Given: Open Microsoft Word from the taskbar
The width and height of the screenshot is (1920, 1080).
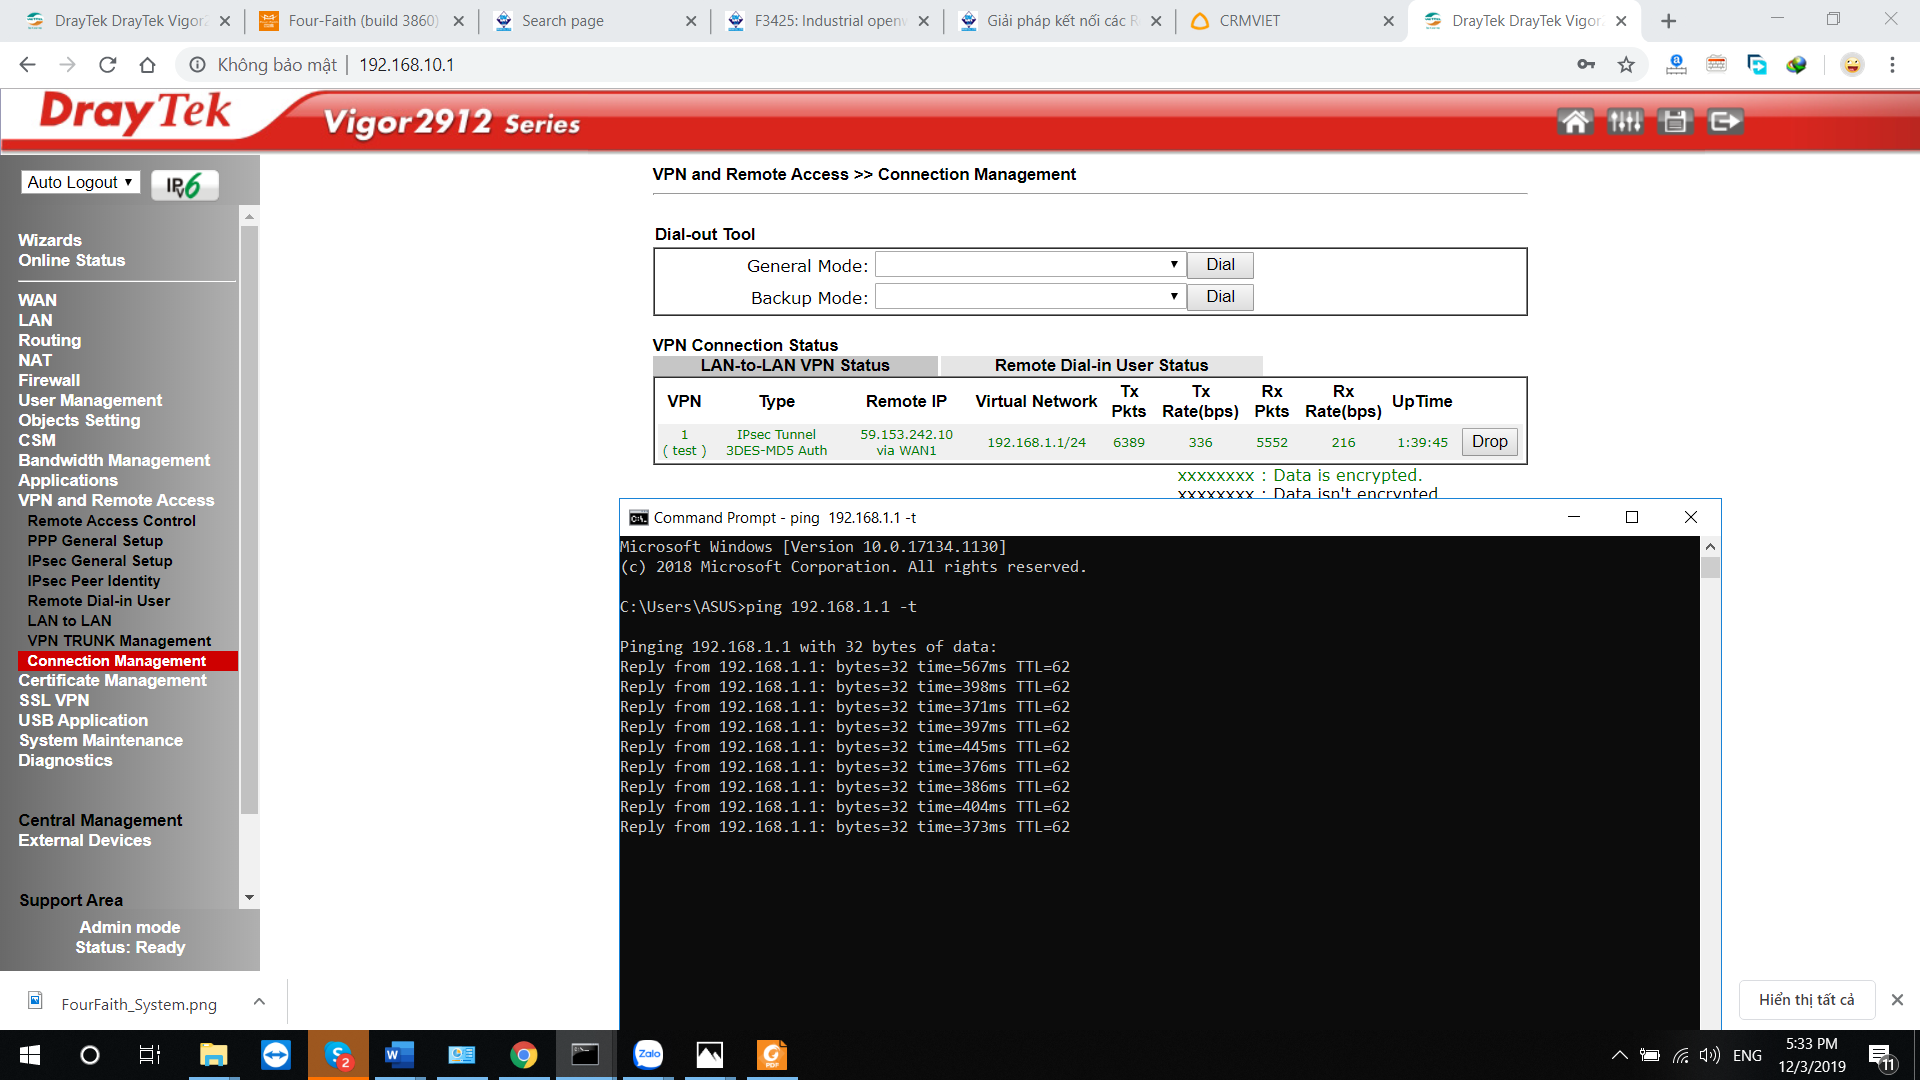Looking at the screenshot, I should [x=399, y=1055].
